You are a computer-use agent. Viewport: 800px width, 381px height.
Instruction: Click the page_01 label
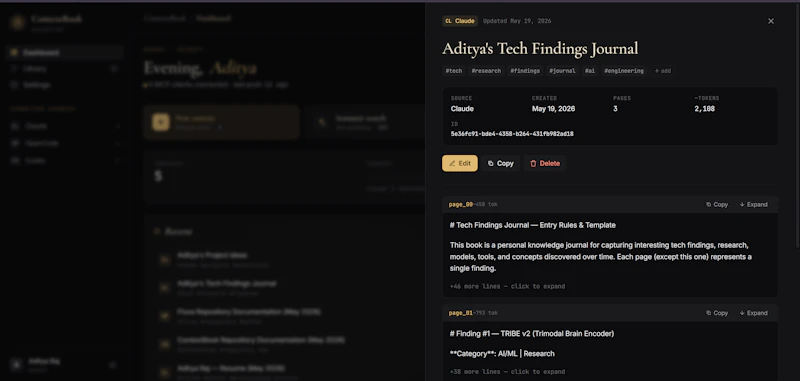pyautogui.click(x=461, y=313)
